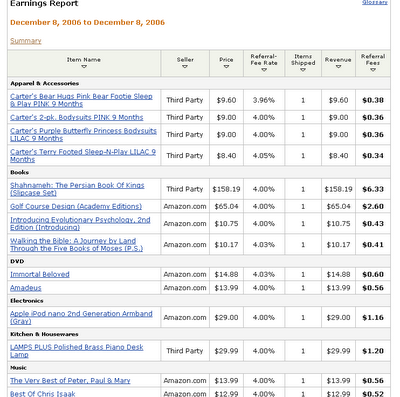
Task: Select the $29.99 price cell
Action: 226,351
